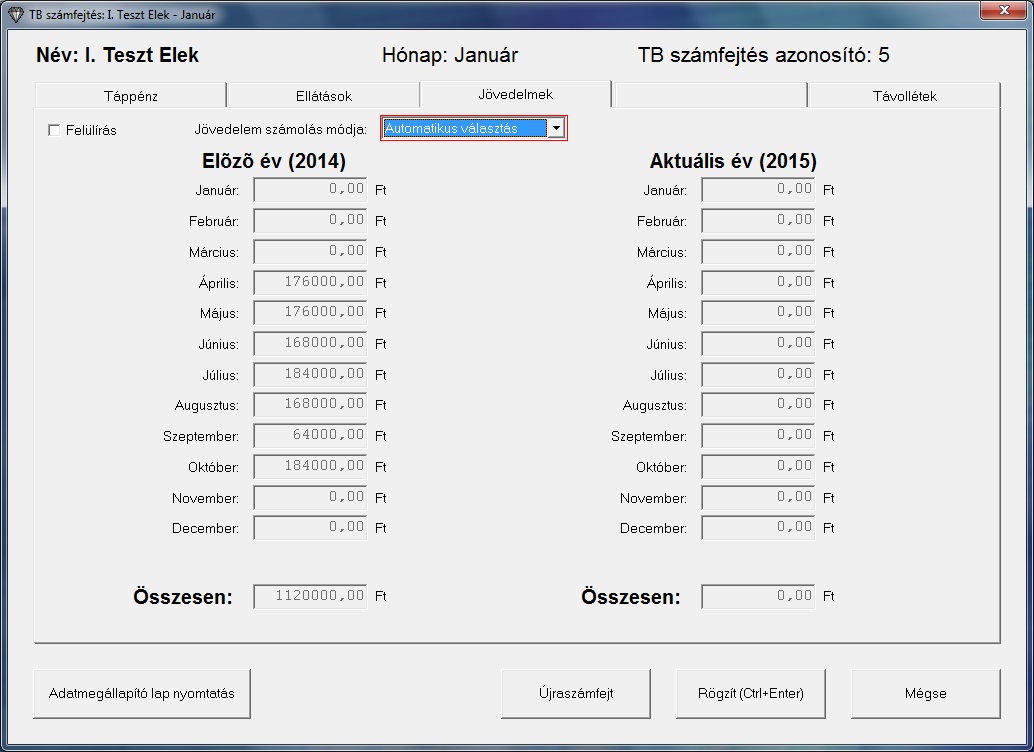Close the TB számfejtés window
The height and width of the screenshot is (752, 1034).
tap(1001, 11)
